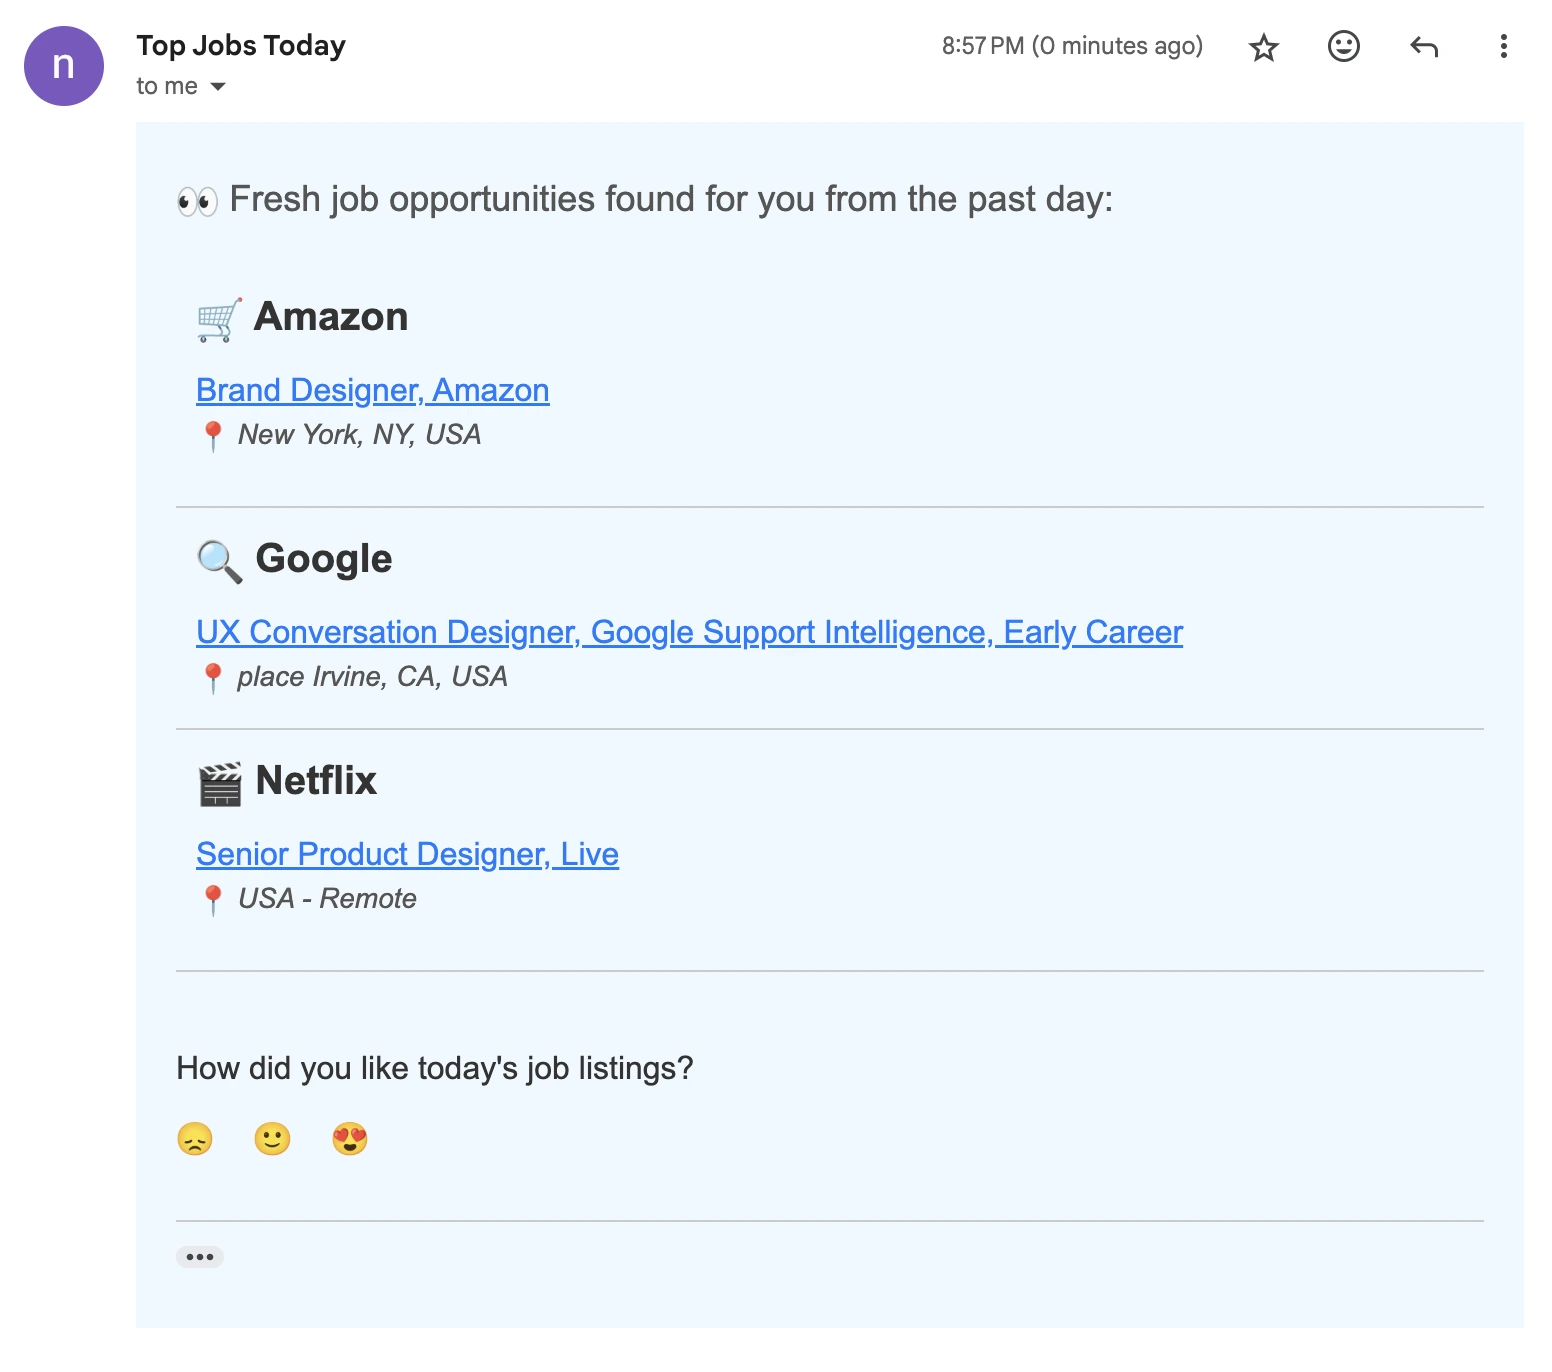Open the Brand Designer, Amazon job link
This screenshot has width=1552, height=1372.
coord(373,390)
